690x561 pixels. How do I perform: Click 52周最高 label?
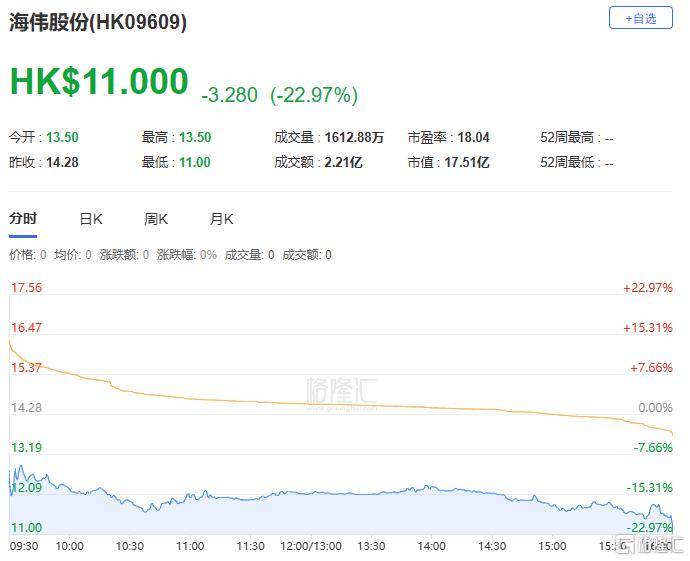(567, 137)
